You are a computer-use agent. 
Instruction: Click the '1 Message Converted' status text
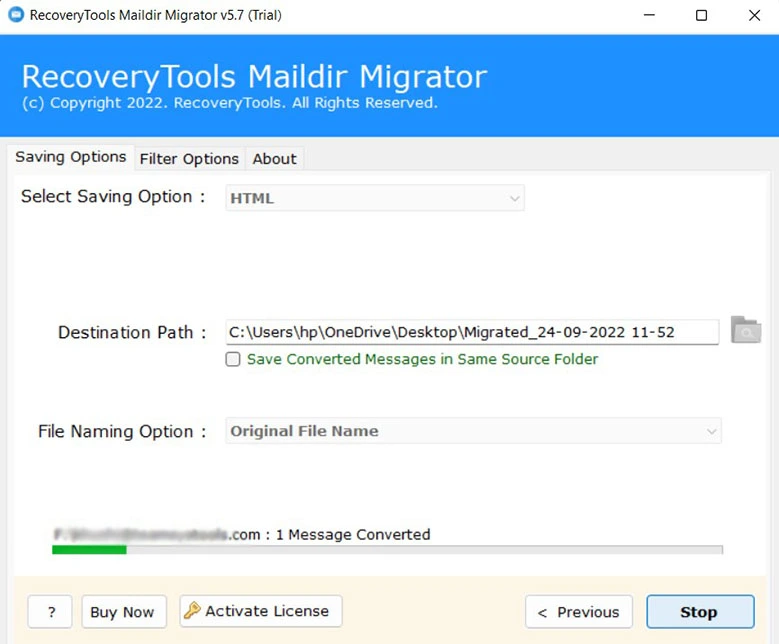coord(353,535)
